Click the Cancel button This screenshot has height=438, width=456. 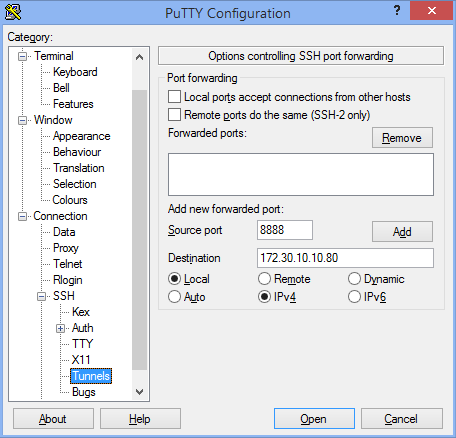[402, 419]
